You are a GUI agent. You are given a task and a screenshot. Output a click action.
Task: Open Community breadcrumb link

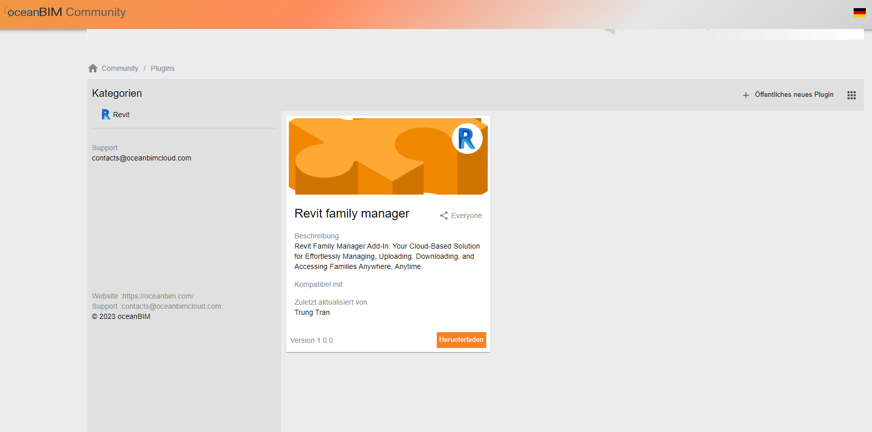tap(120, 68)
